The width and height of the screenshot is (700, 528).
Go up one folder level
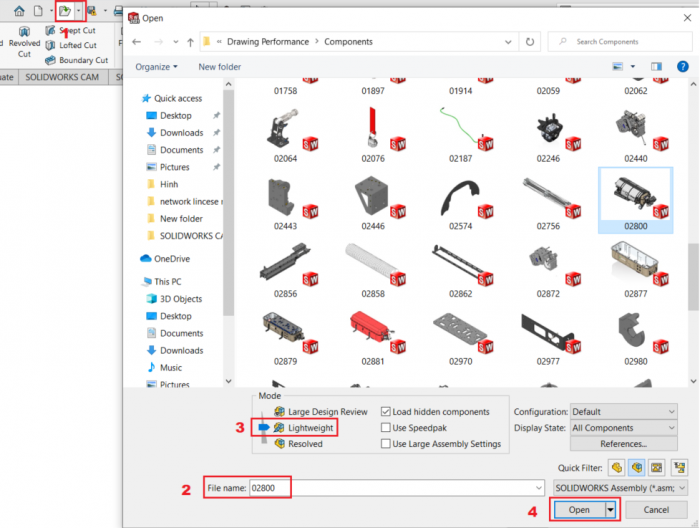(191, 42)
